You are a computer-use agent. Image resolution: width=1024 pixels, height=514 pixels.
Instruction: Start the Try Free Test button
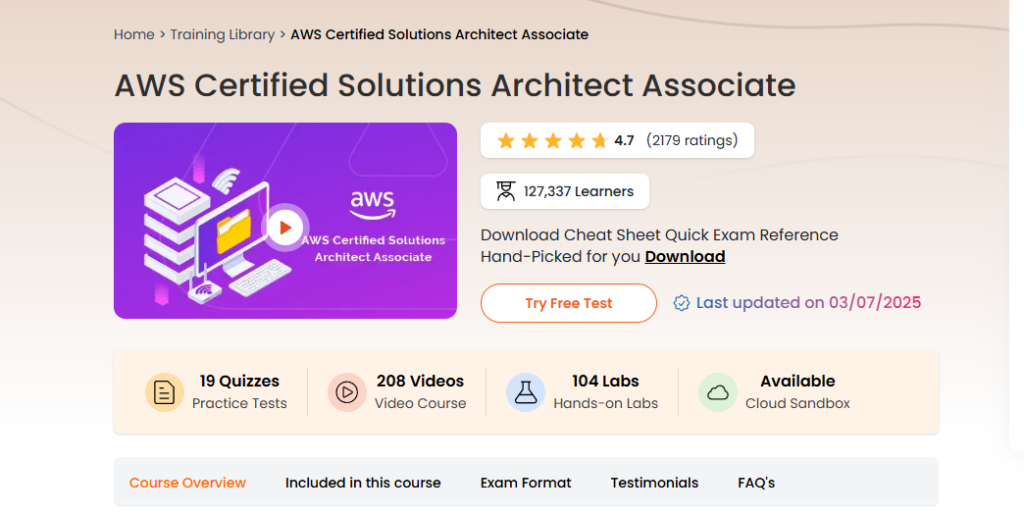(569, 303)
